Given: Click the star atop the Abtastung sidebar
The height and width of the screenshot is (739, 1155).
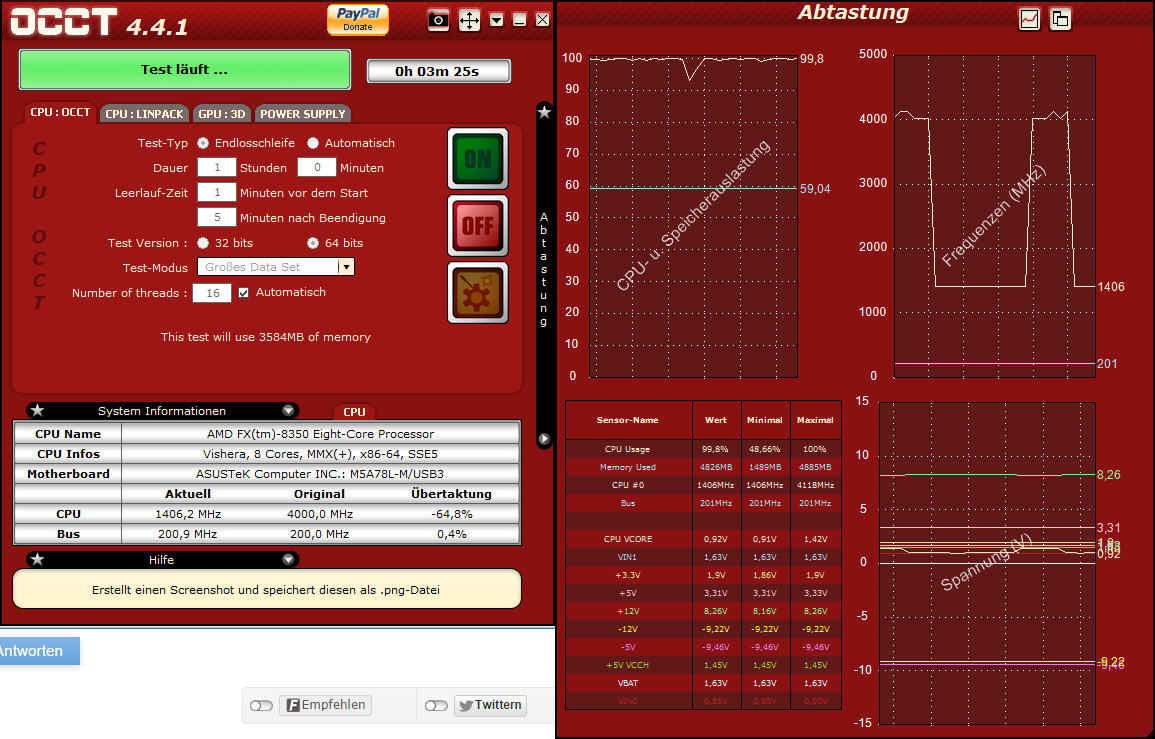Looking at the screenshot, I should (x=544, y=112).
